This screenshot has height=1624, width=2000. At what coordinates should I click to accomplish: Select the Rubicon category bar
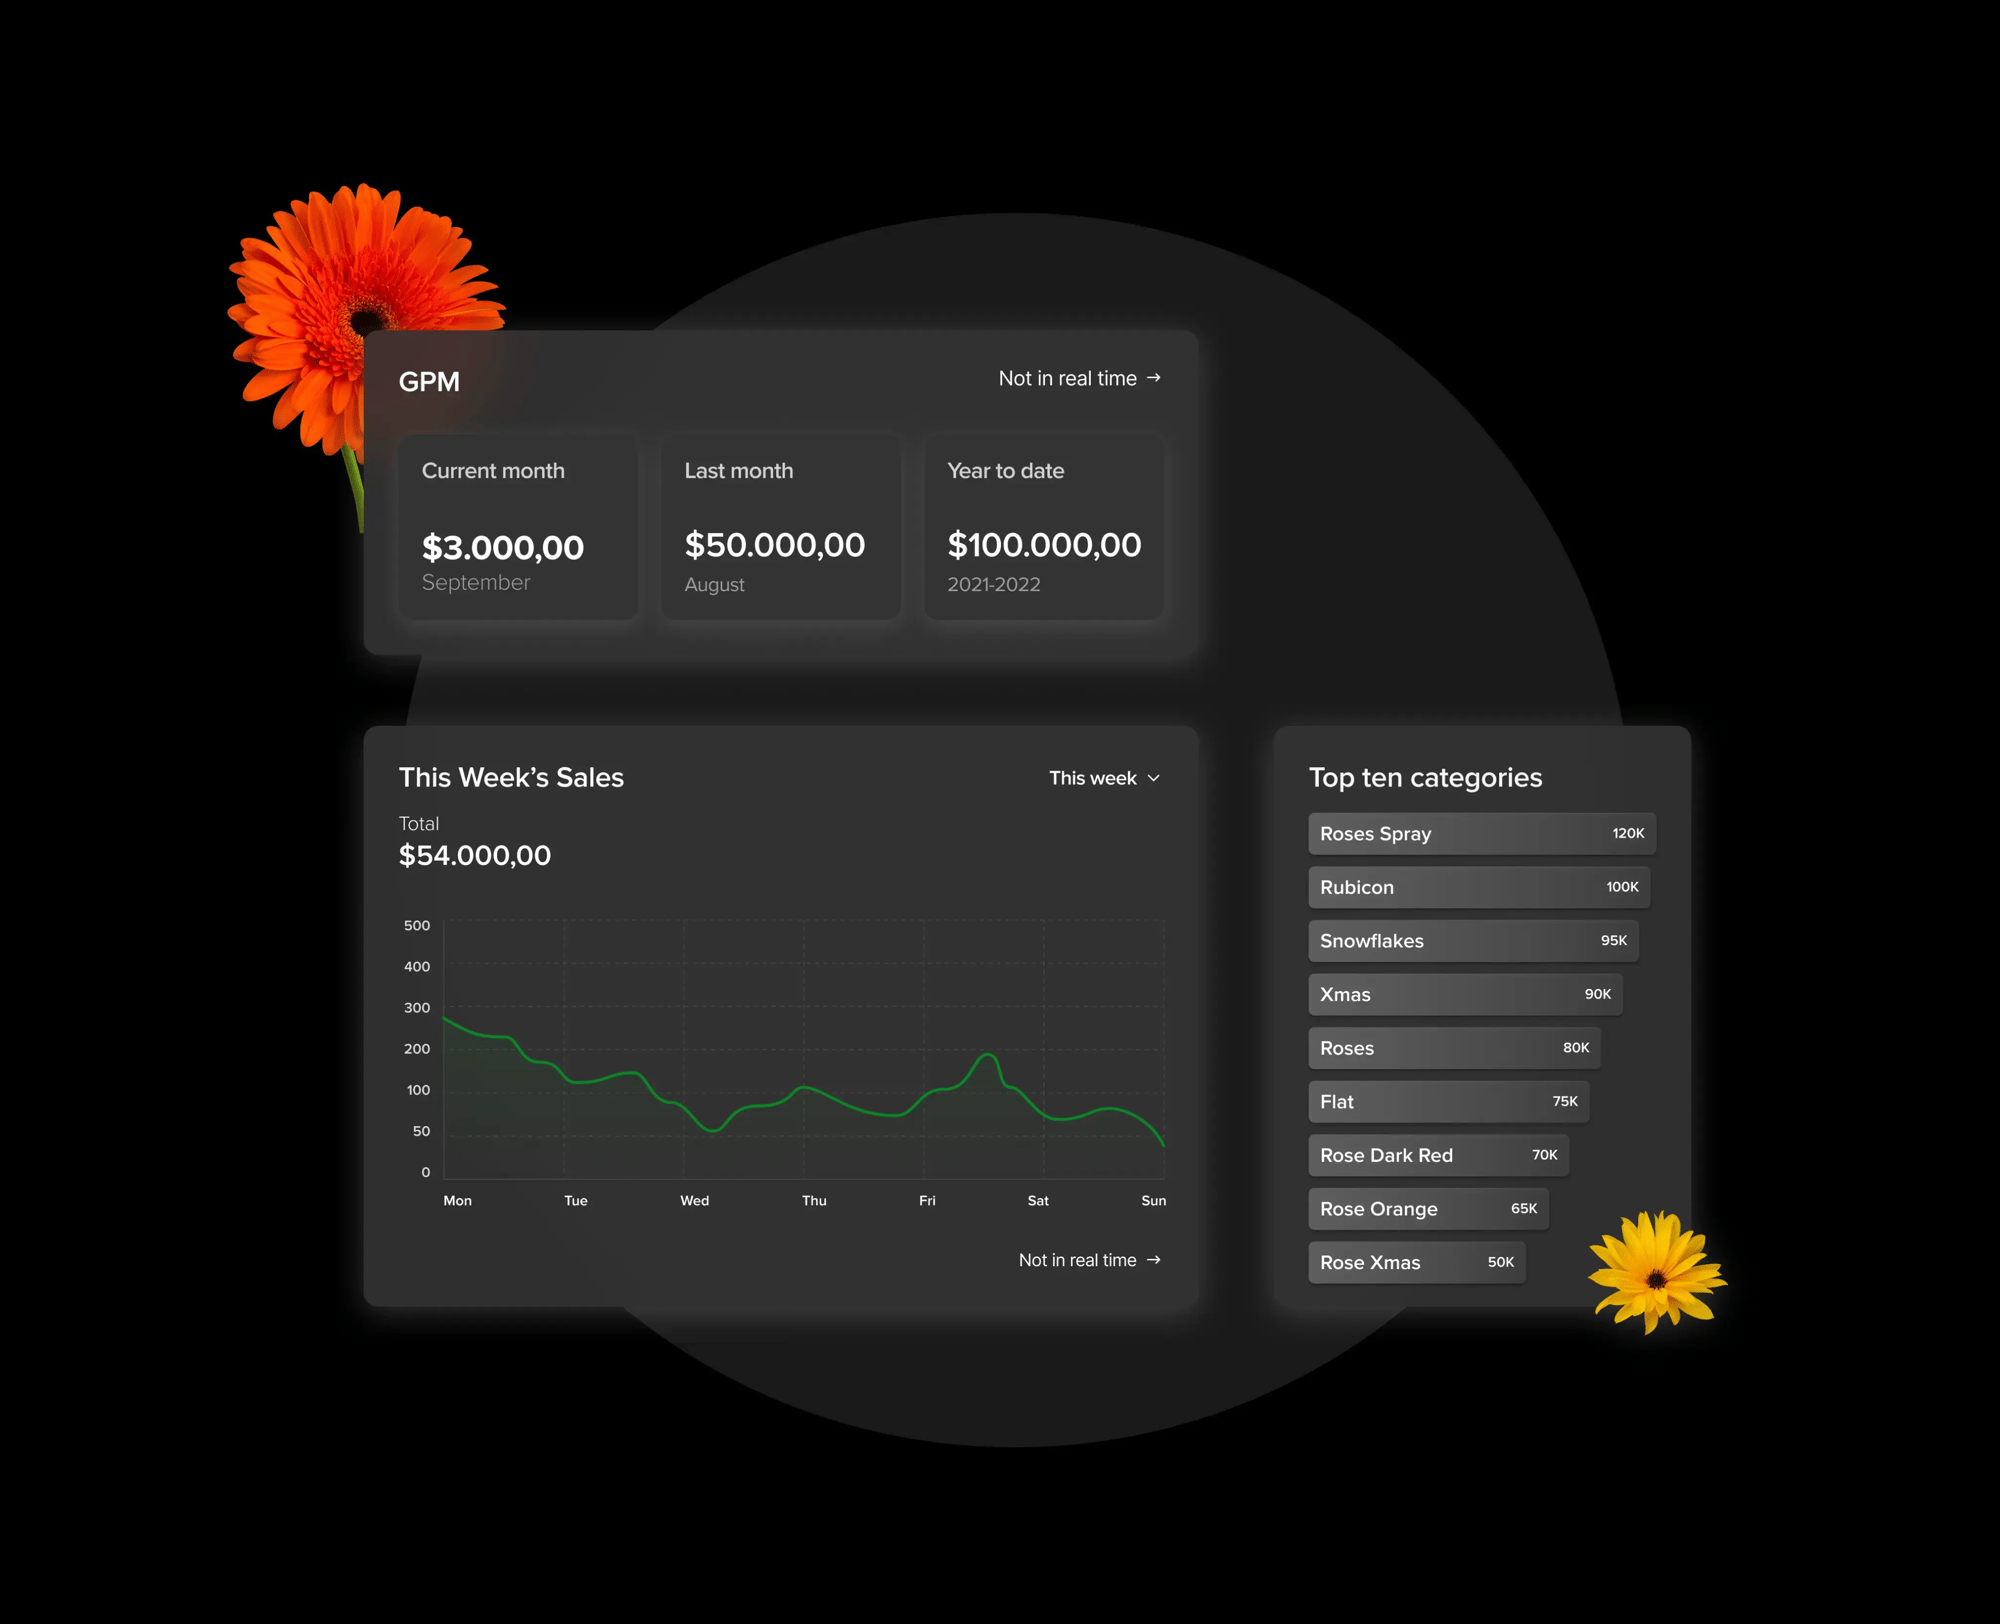1478,887
